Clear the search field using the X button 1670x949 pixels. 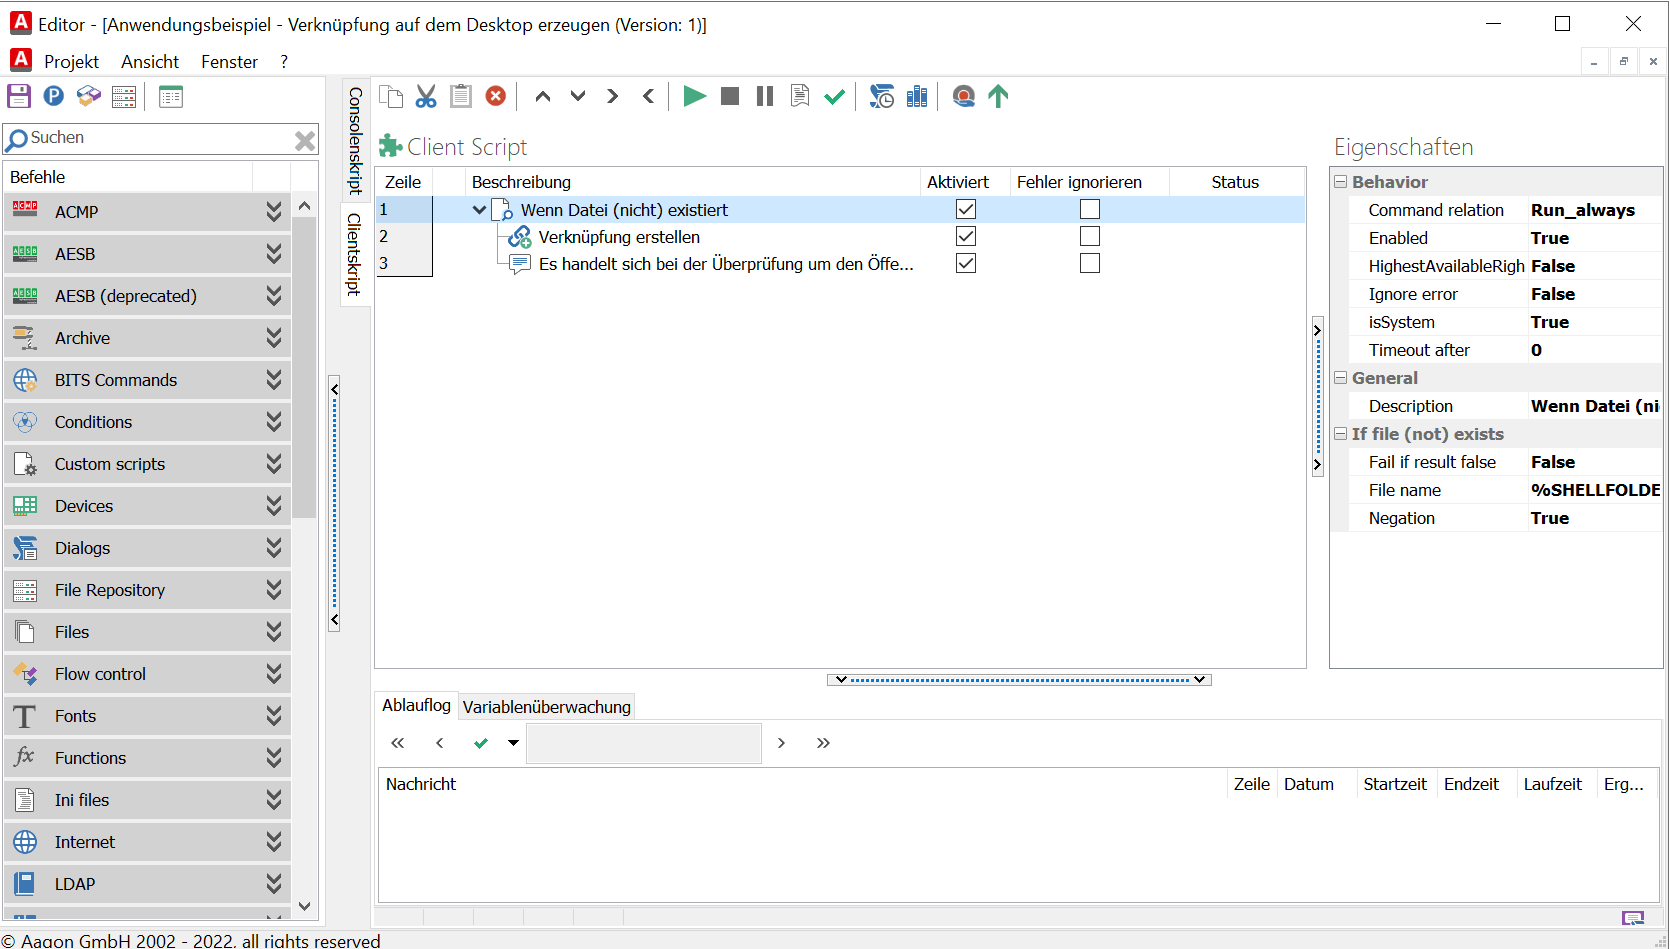click(x=304, y=139)
